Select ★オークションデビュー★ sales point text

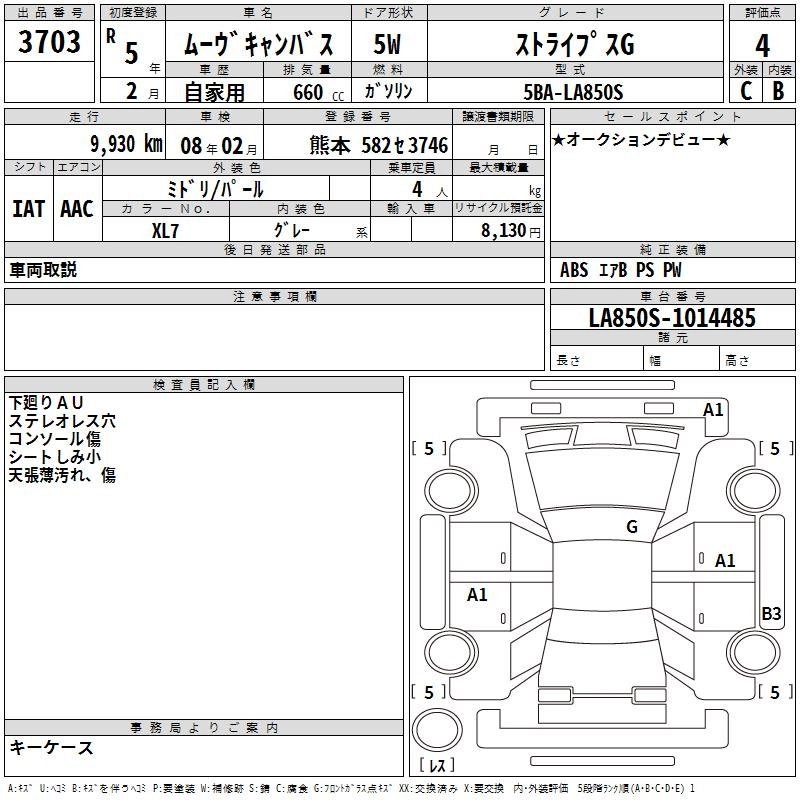tap(641, 139)
